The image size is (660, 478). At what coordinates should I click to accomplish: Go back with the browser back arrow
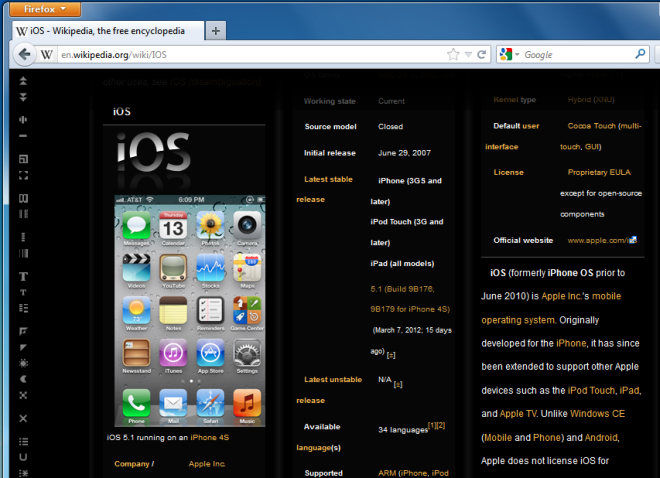click(x=25, y=54)
